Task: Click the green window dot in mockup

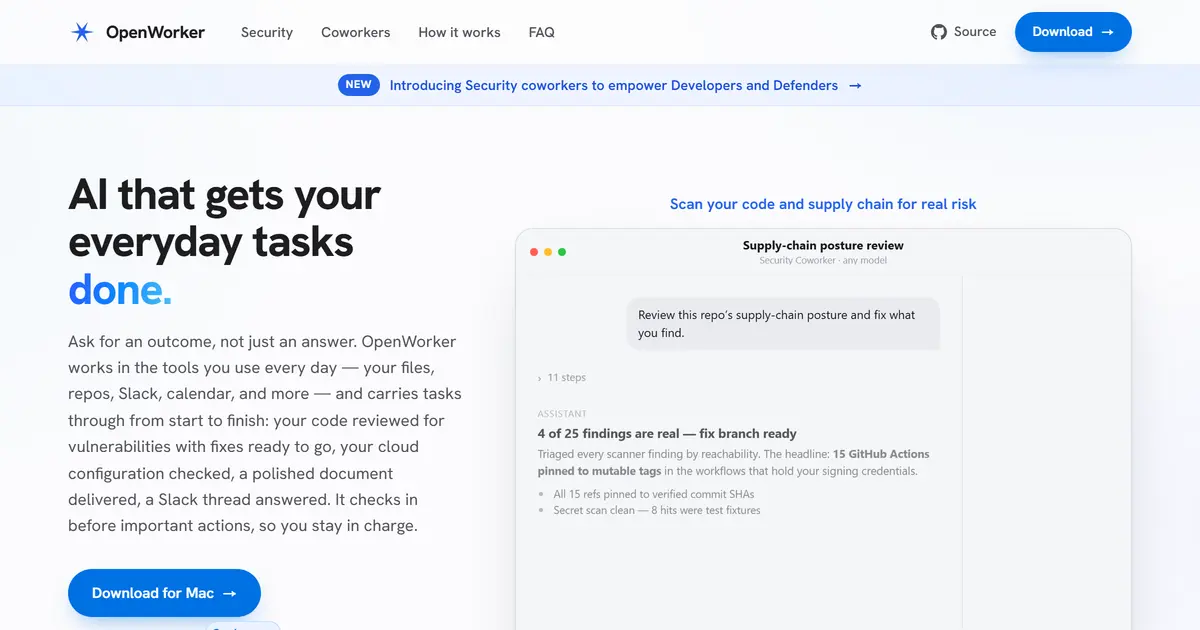Action: point(562,252)
